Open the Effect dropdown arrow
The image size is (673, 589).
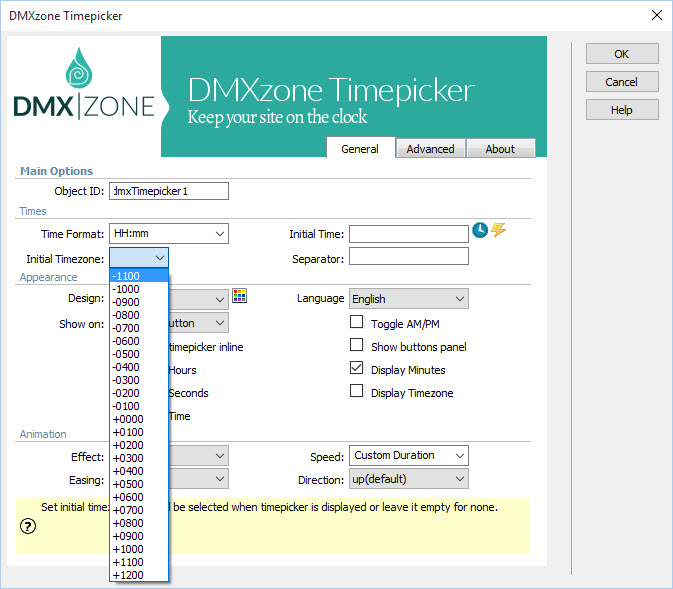point(220,455)
